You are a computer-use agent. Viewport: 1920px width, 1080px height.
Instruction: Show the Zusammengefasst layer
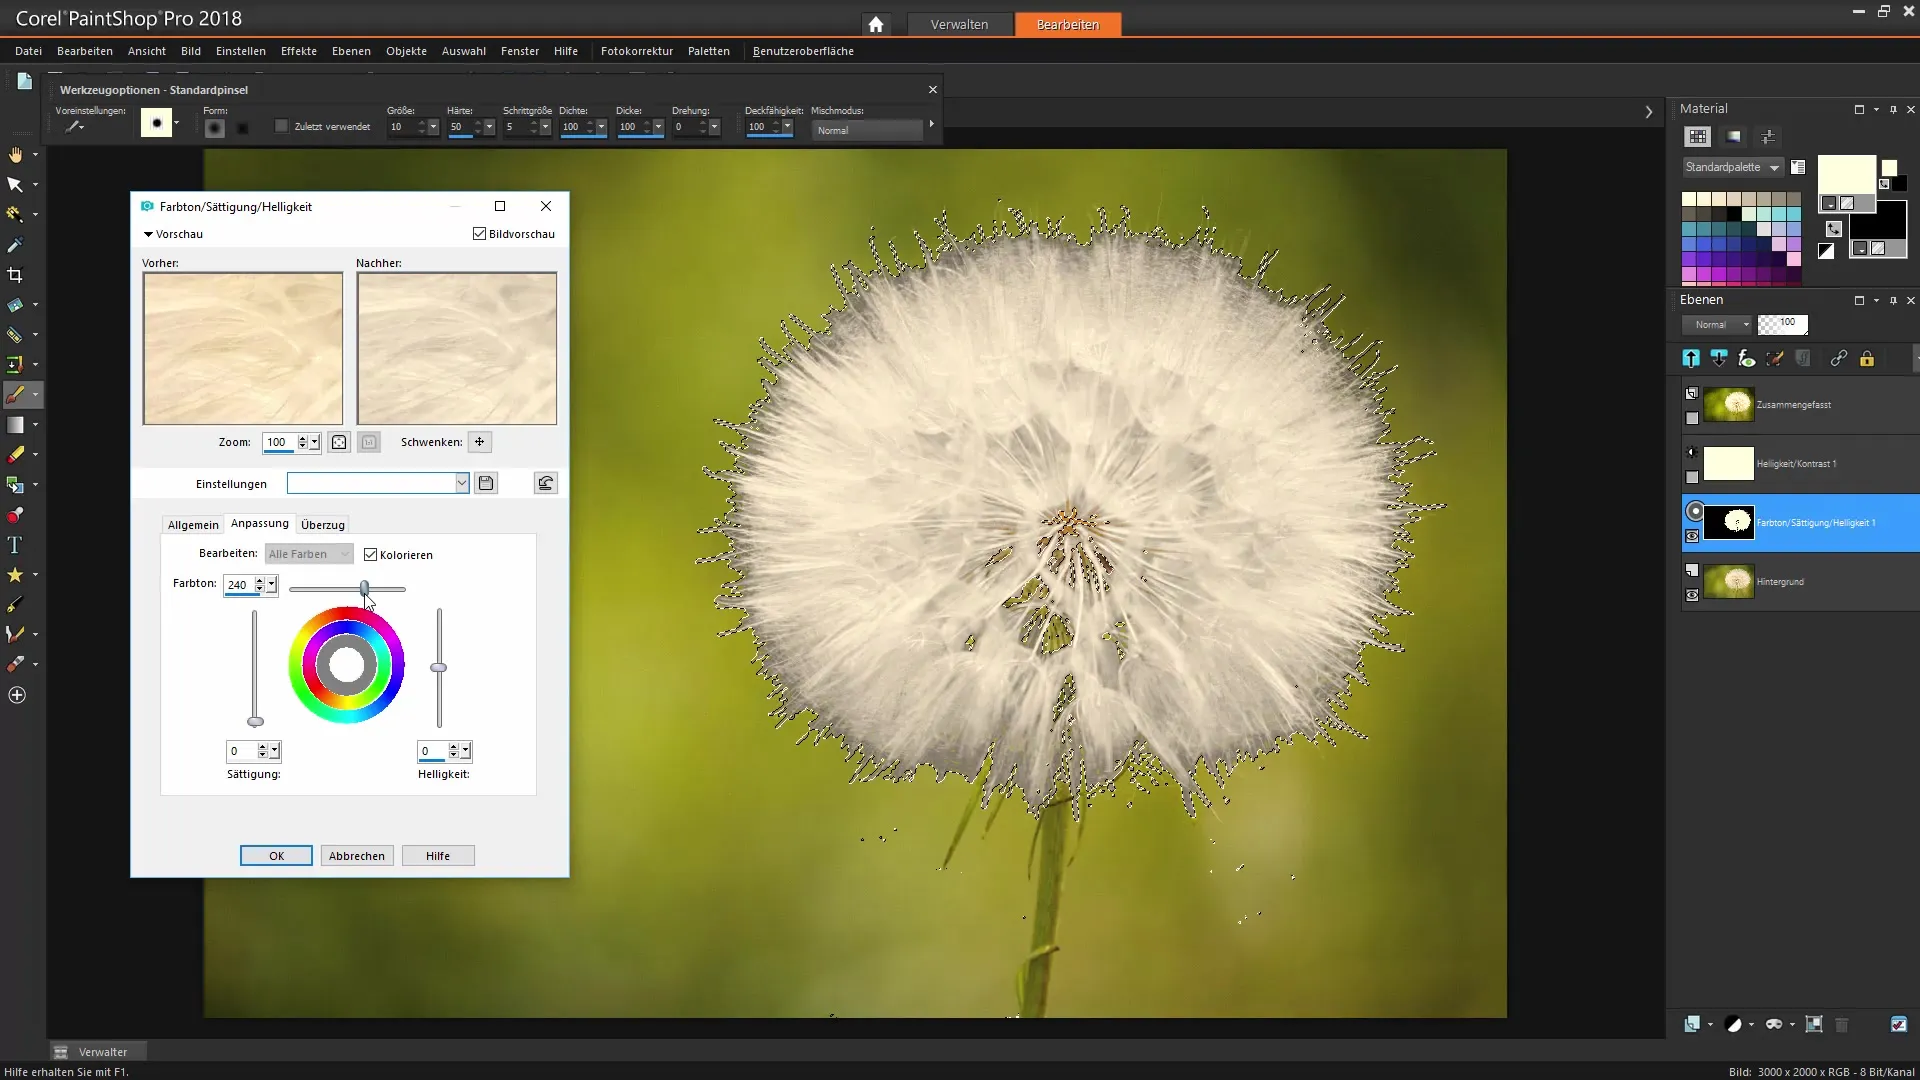[x=1692, y=419]
